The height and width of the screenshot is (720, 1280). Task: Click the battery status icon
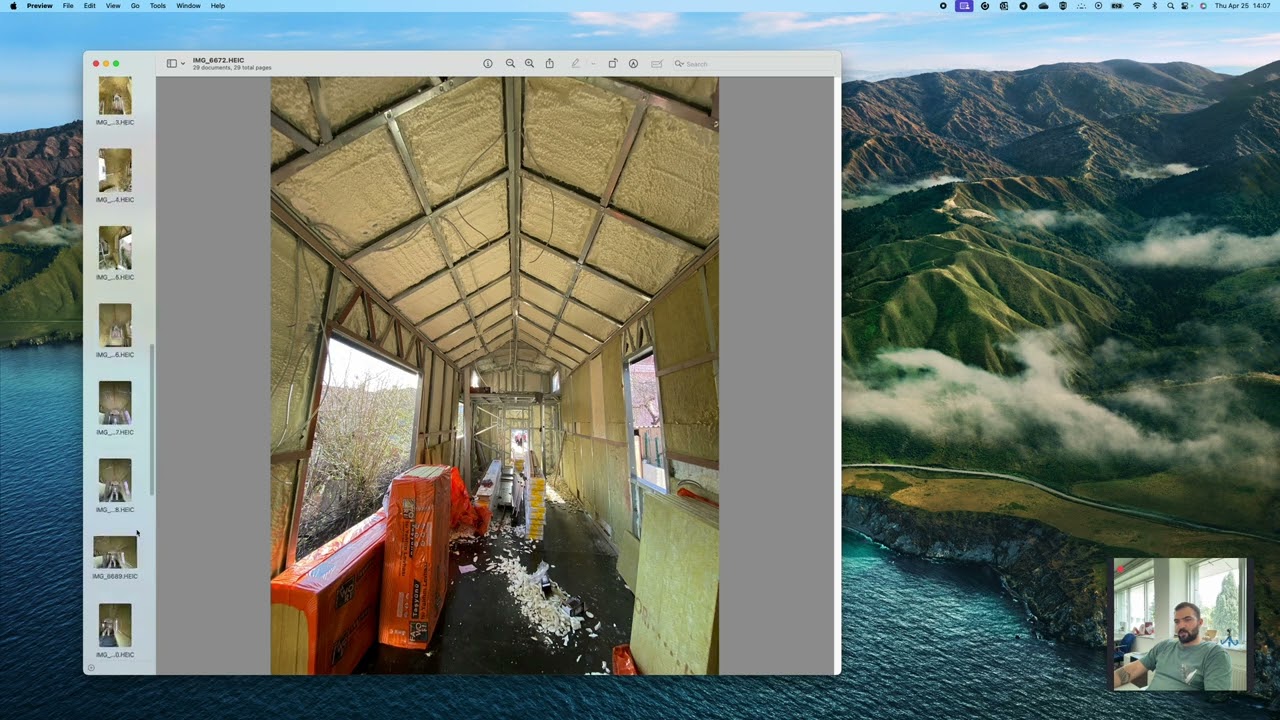(x=1118, y=6)
